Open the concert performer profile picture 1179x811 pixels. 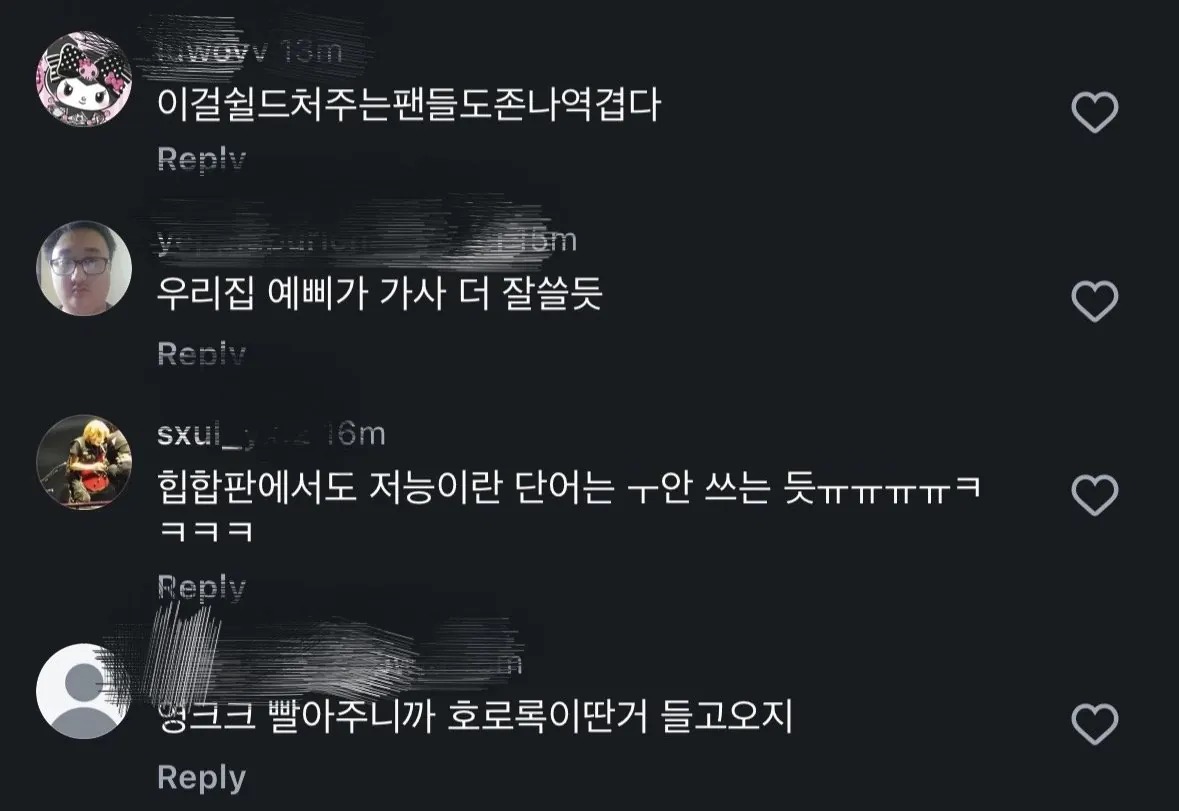click(83, 461)
